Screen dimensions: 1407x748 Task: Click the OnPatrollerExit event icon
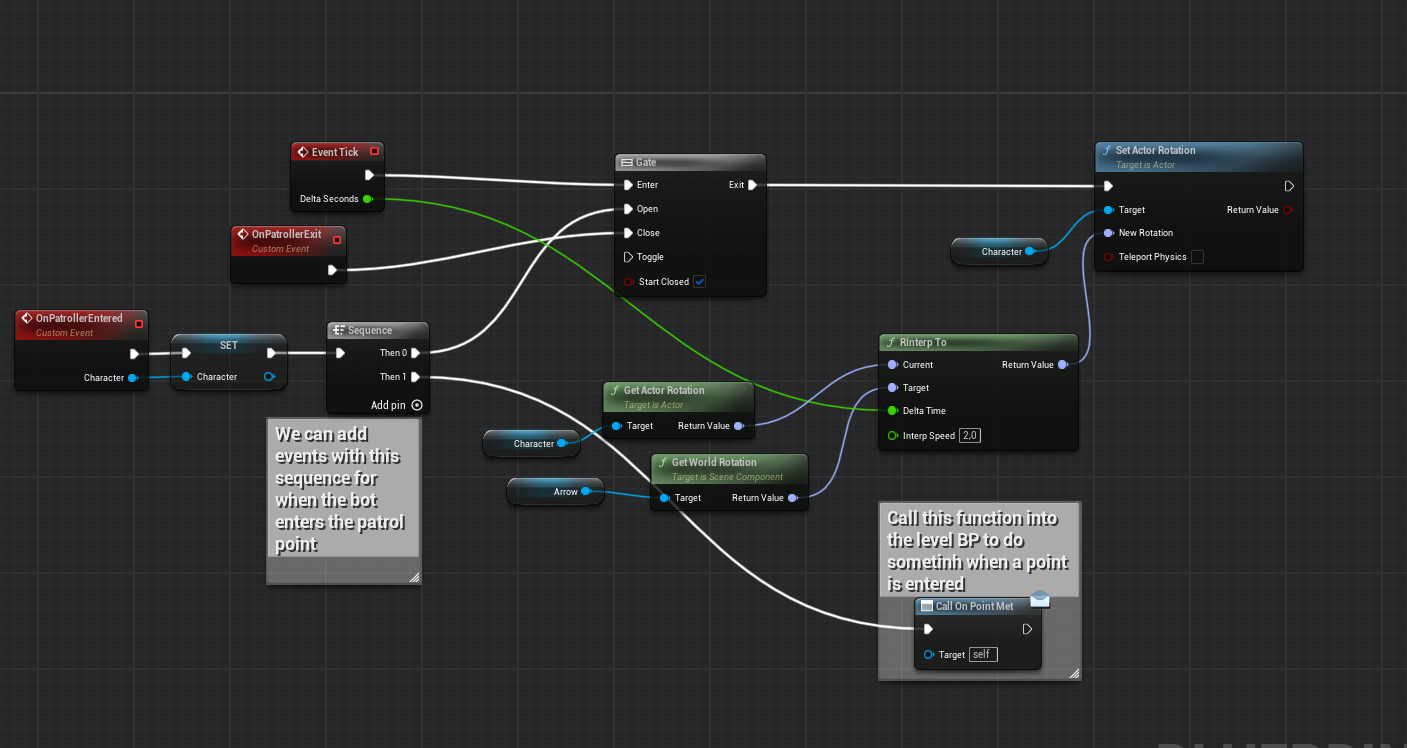click(243, 235)
